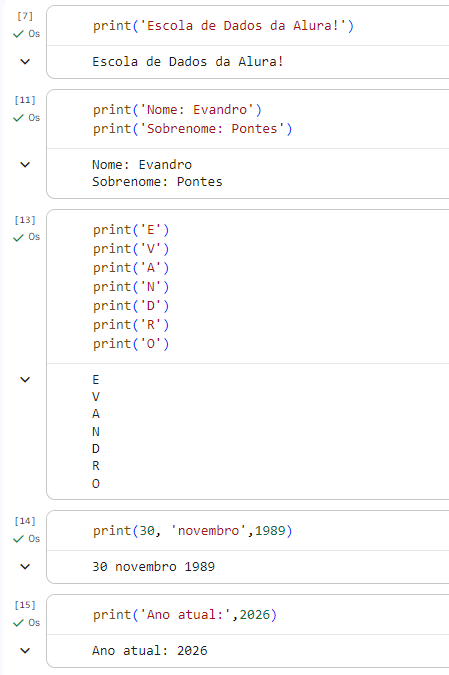Collapse output of Escola de Dados cell

coord(25,62)
